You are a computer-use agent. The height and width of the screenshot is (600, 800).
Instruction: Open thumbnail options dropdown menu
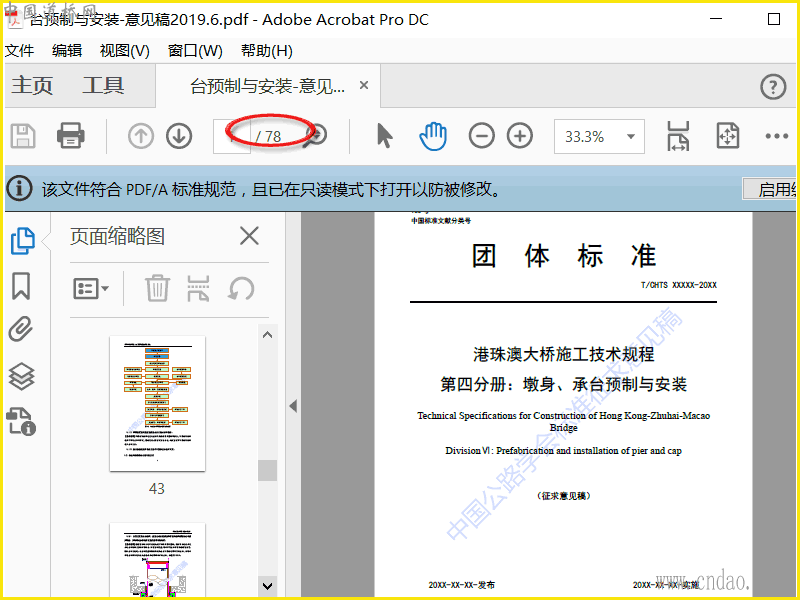91,289
